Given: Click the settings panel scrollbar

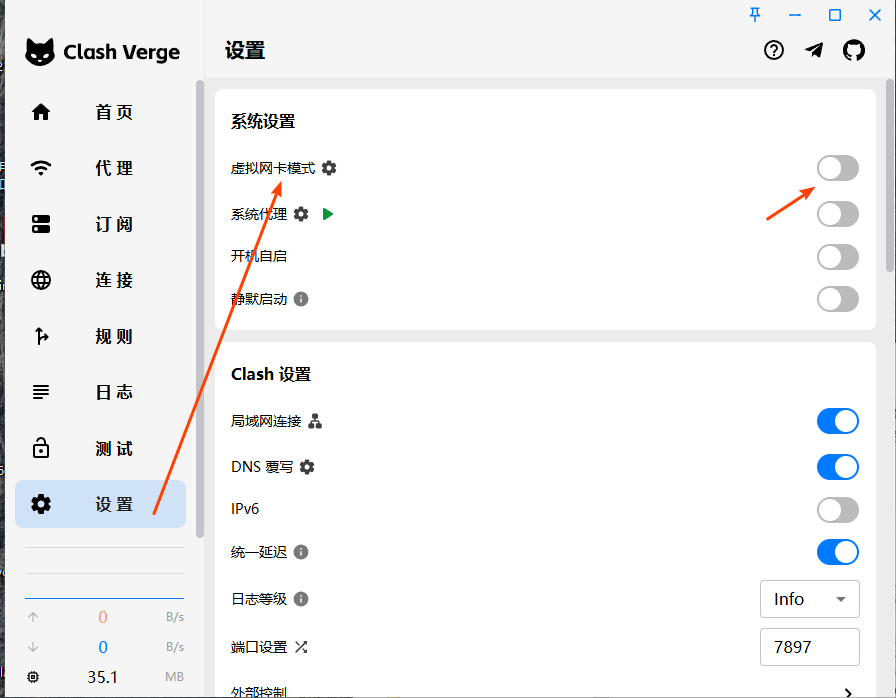Looking at the screenshot, I should pyautogui.click(x=890, y=175).
